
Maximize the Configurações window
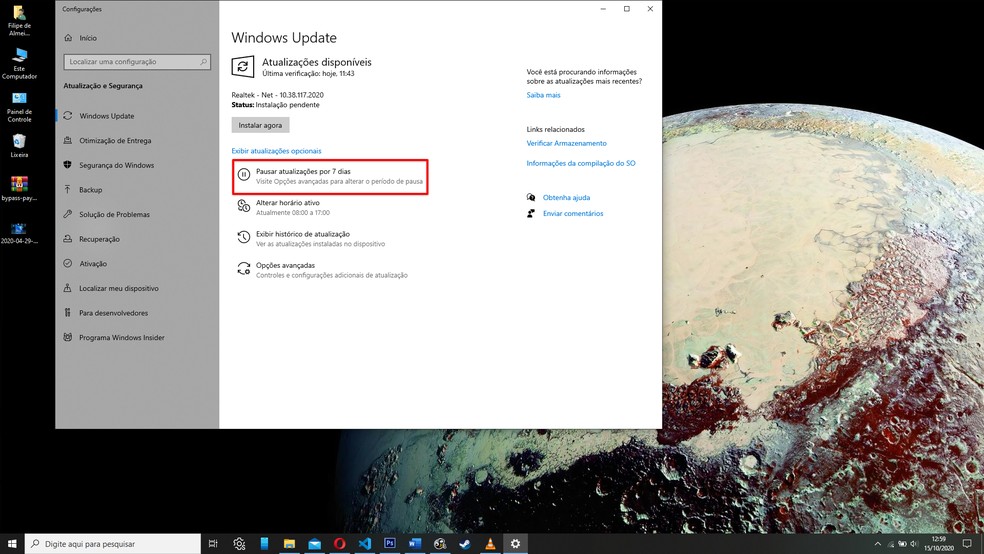tap(626, 9)
